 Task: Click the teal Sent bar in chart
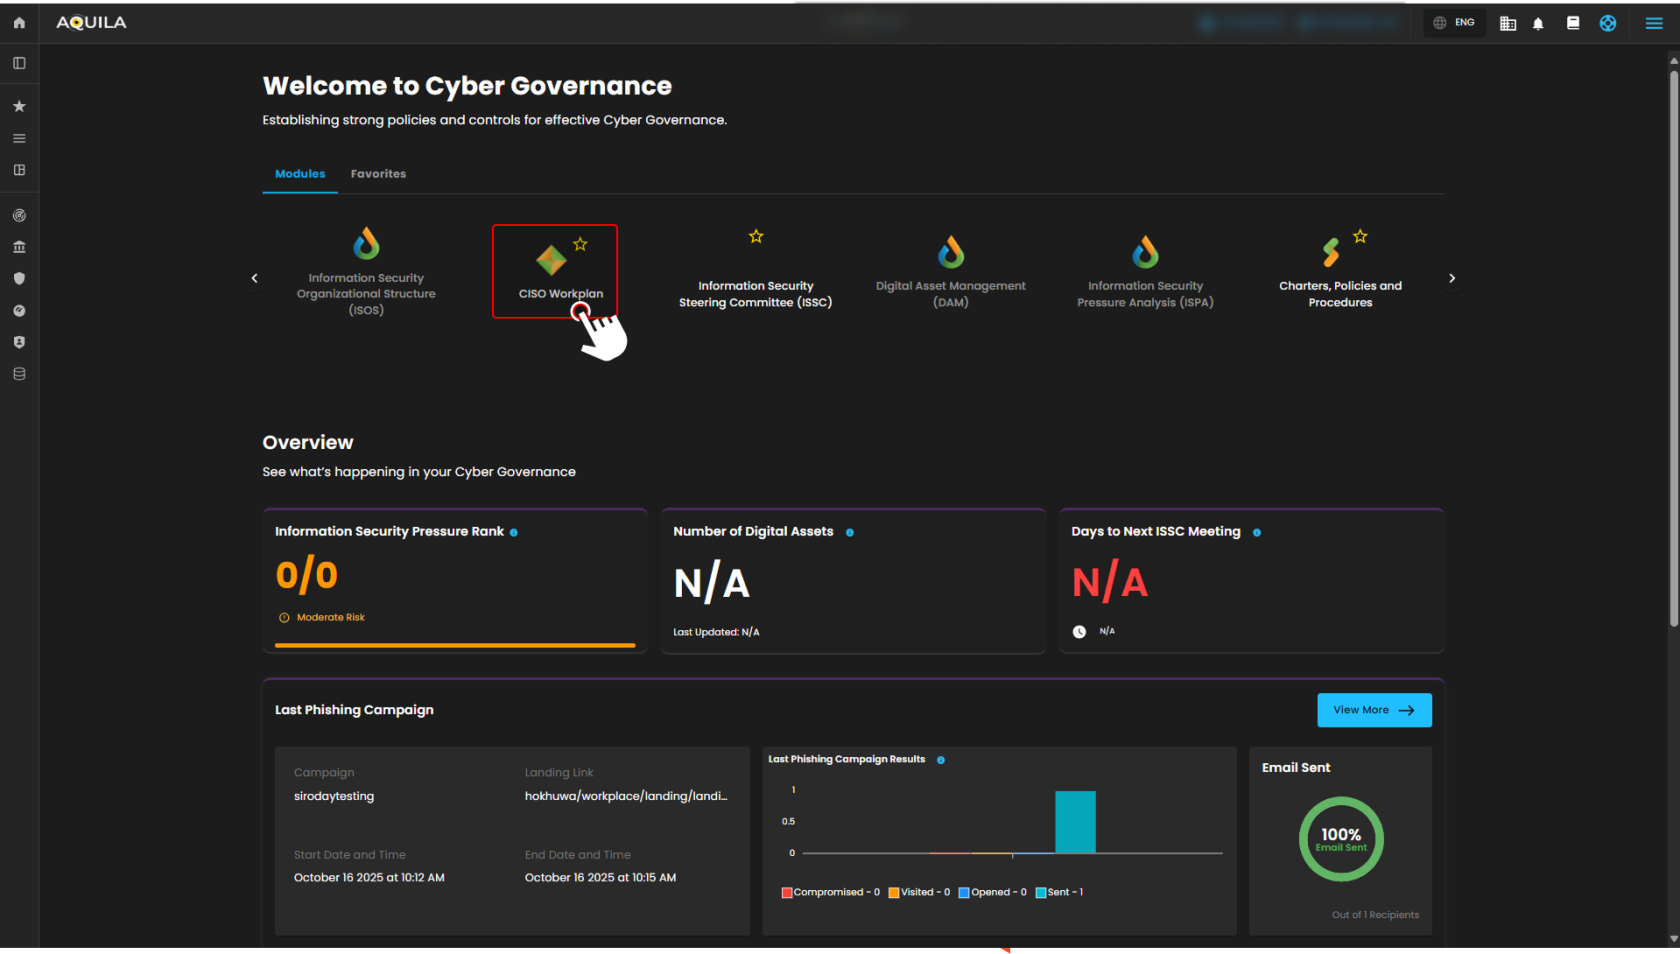pos(1075,822)
